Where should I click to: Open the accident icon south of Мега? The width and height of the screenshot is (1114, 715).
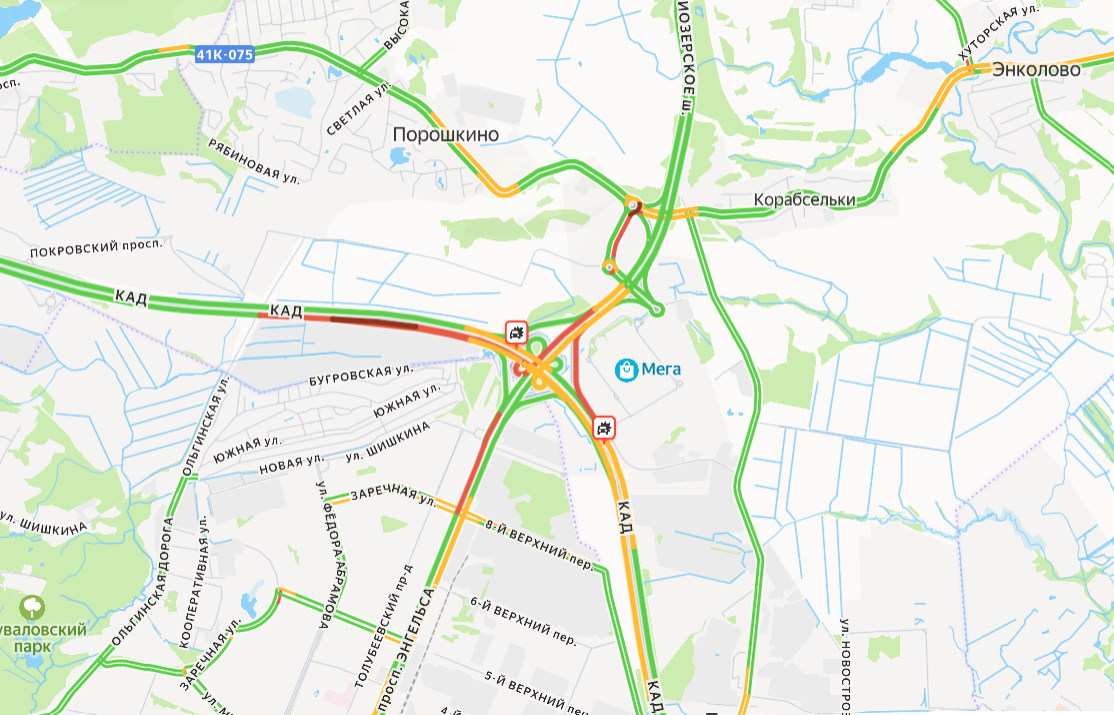pyautogui.click(x=604, y=428)
